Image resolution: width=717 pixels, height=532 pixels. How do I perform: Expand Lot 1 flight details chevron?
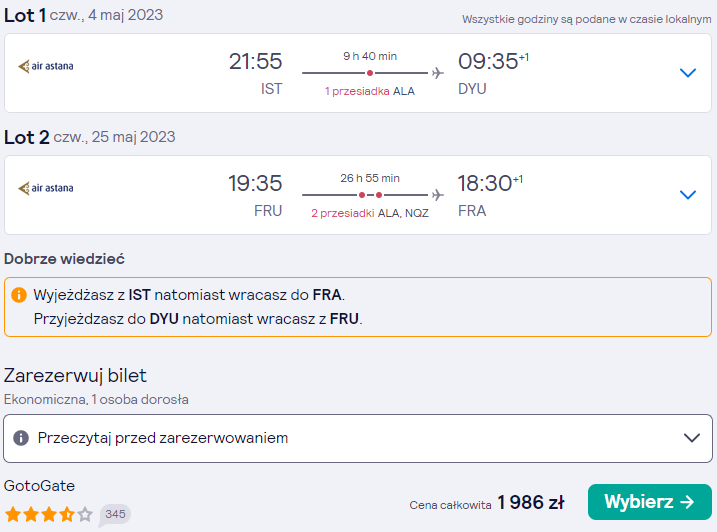[687, 73]
